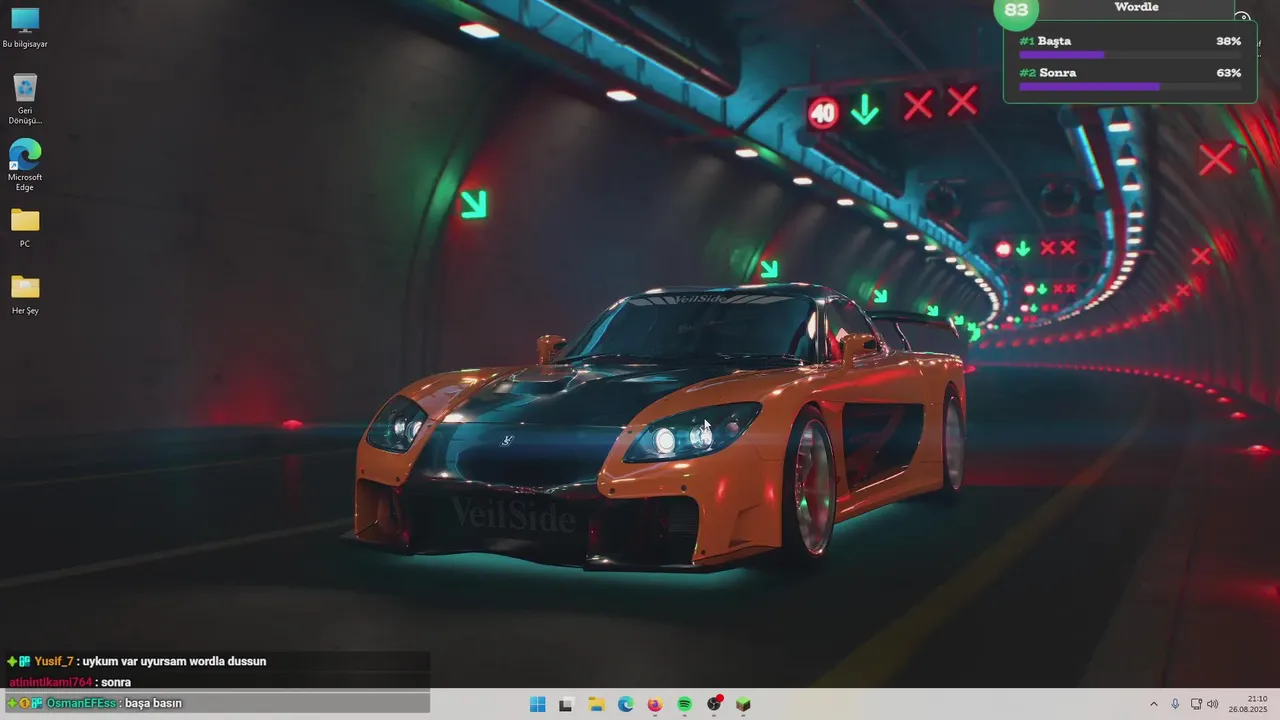Open File Explorer from the taskbar
Screen dimensions: 1280x720
coord(596,704)
